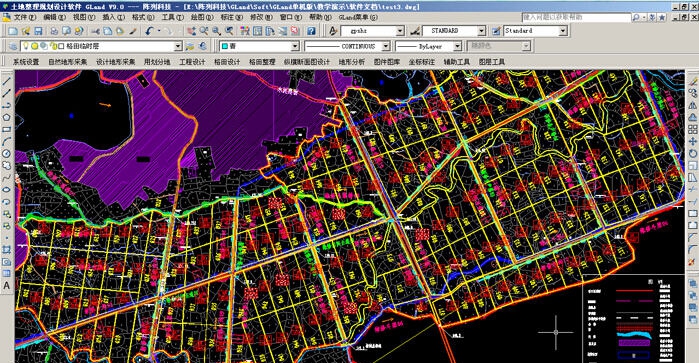
Task: Click the 坐标标注 button
Action: (422, 62)
